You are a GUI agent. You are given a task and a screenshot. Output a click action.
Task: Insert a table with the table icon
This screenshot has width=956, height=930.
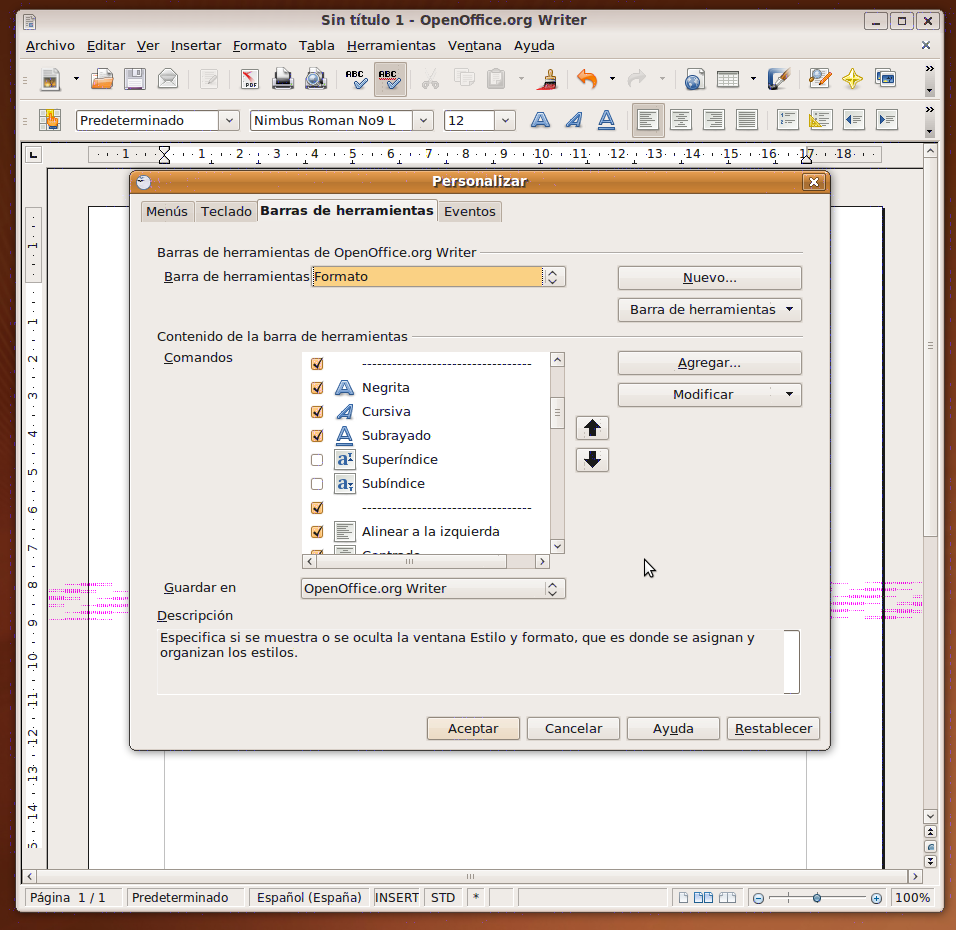728,79
